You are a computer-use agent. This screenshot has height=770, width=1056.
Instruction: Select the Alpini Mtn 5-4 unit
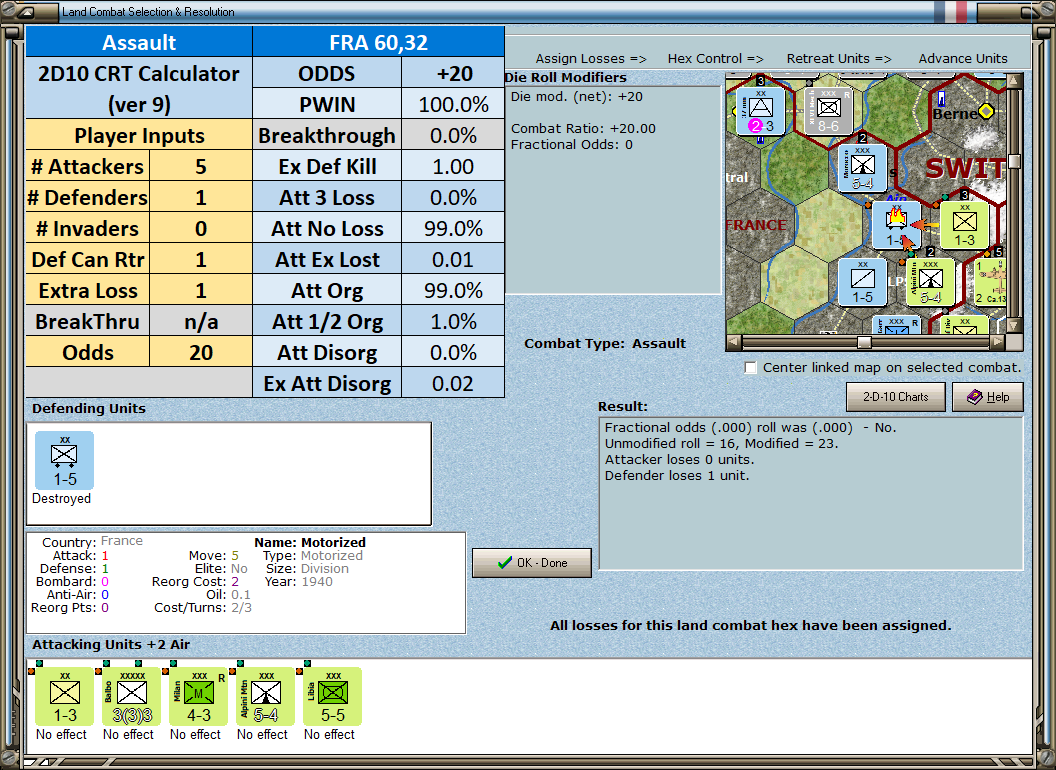click(x=265, y=697)
